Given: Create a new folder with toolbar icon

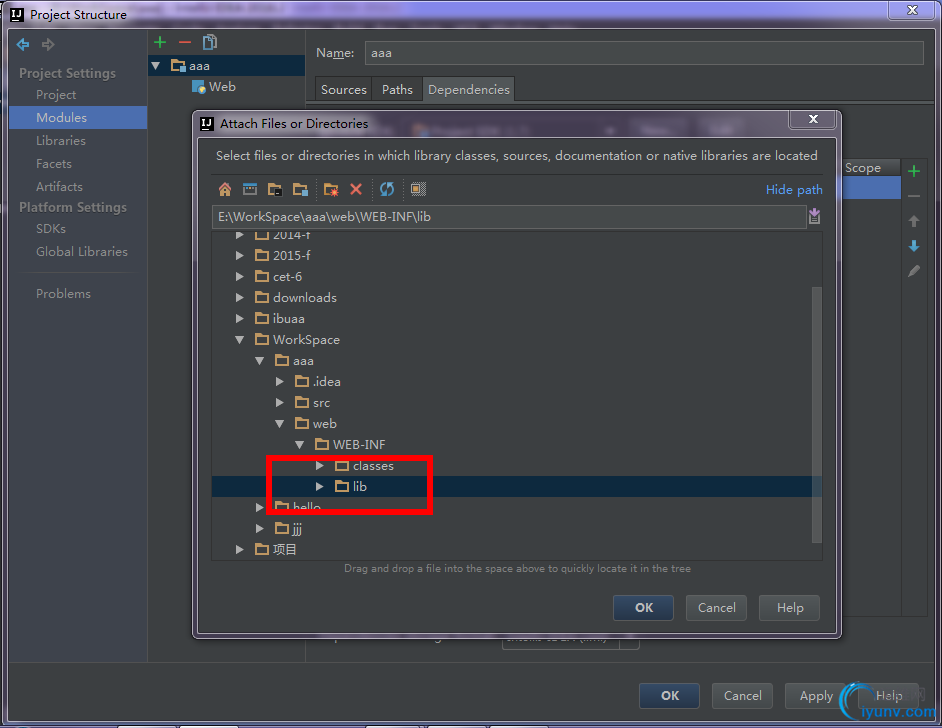Looking at the screenshot, I should point(330,190).
